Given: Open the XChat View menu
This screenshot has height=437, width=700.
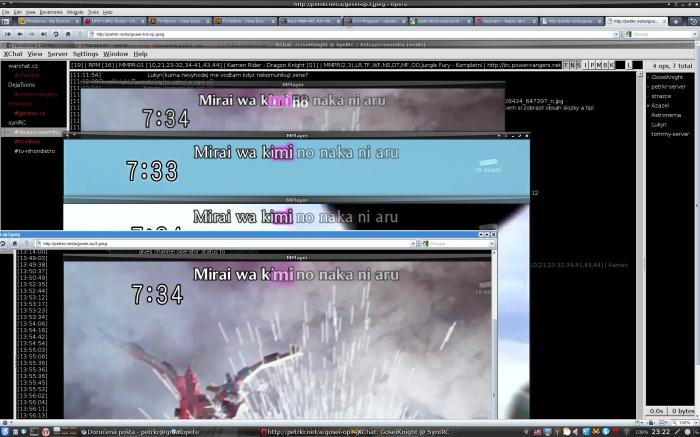Looking at the screenshot, I should 35,54.
